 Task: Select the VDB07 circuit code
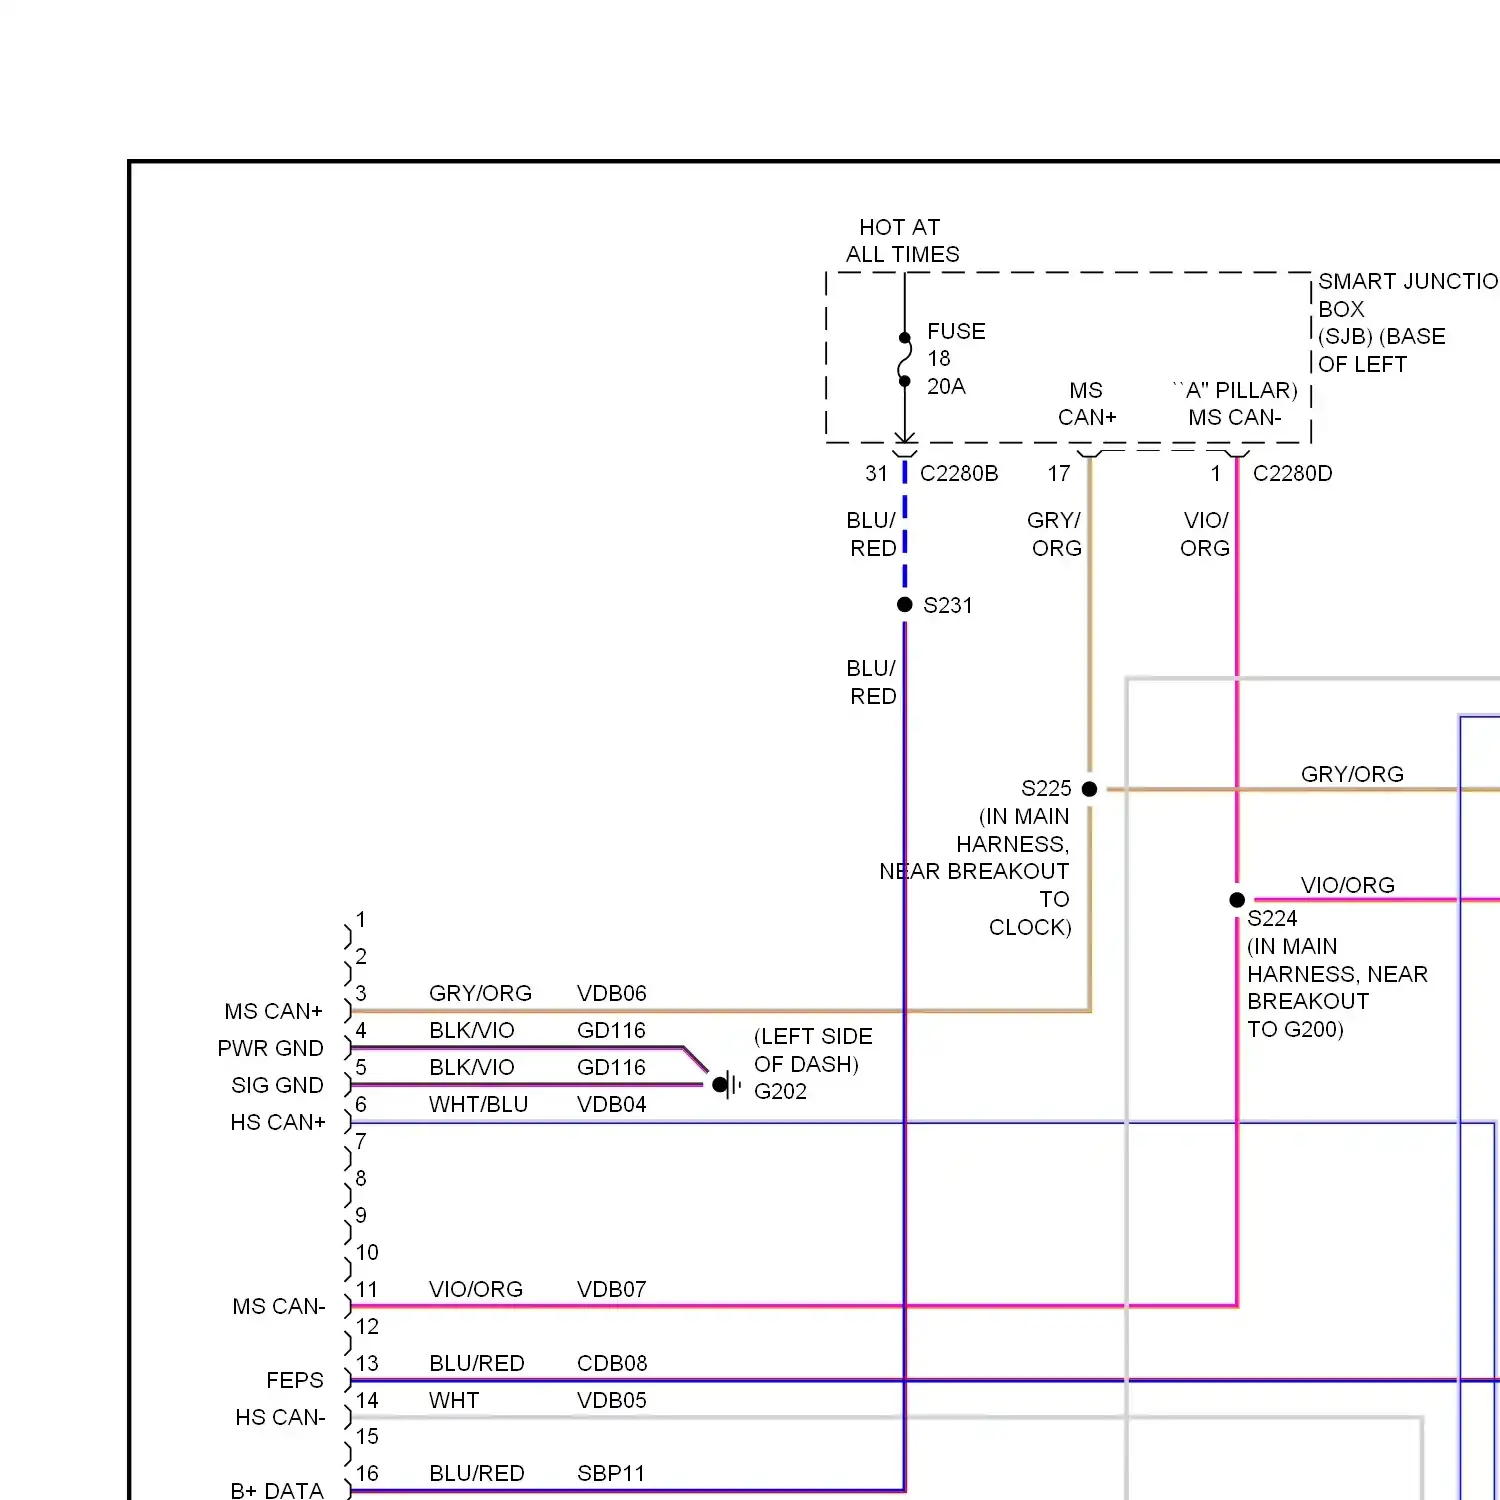point(611,1289)
